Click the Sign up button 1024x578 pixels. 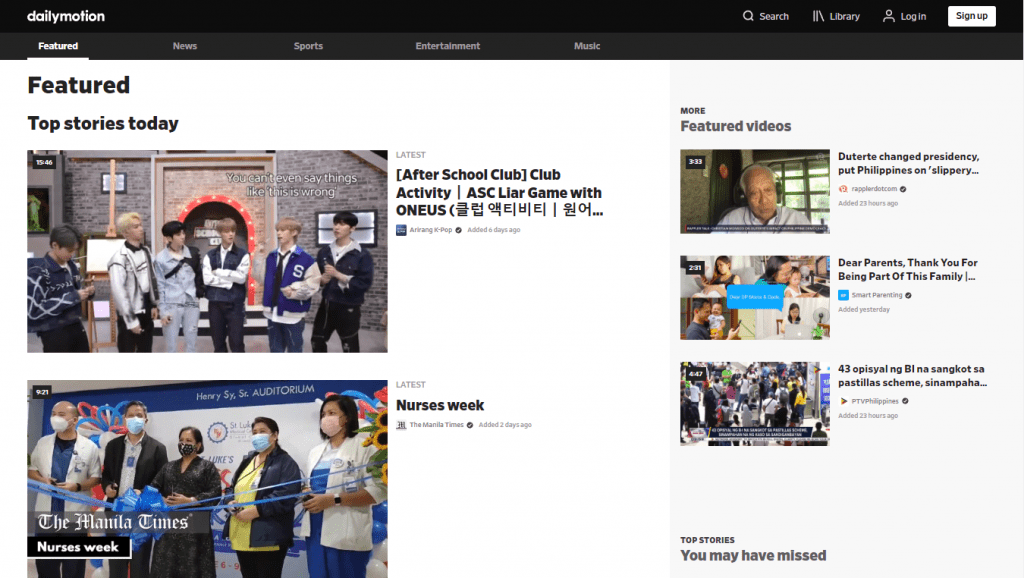click(972, 16)
